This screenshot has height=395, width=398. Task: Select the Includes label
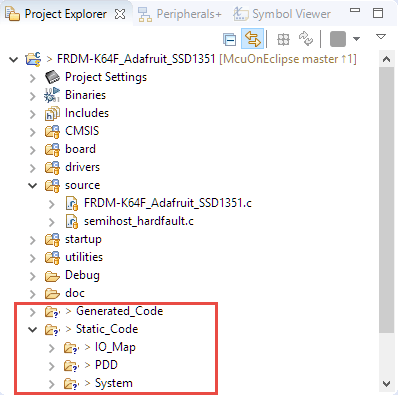87,113
